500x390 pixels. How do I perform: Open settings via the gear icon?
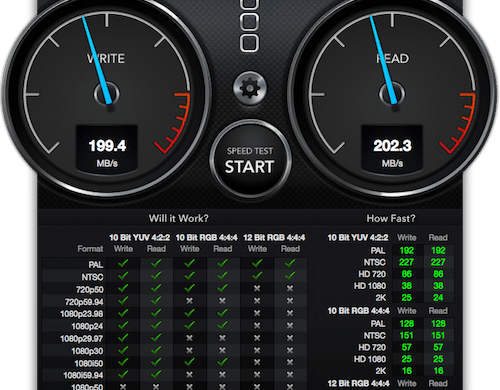(x=250, y=88)
